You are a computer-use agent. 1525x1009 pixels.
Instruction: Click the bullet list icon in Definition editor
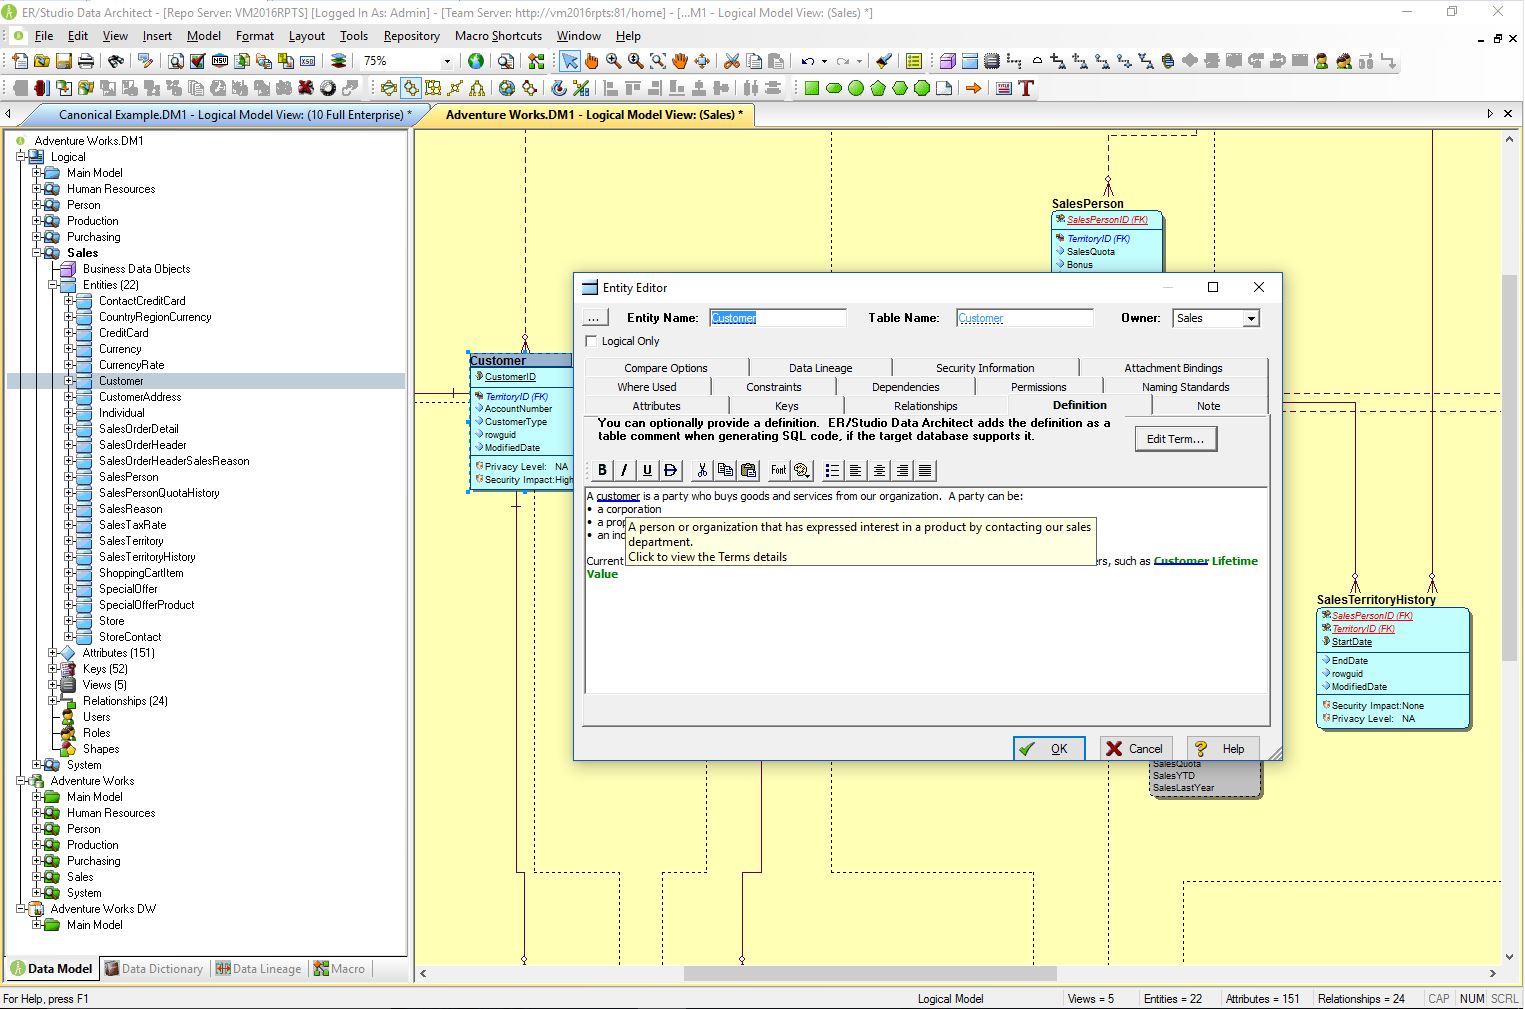click(x=832, y=470)
